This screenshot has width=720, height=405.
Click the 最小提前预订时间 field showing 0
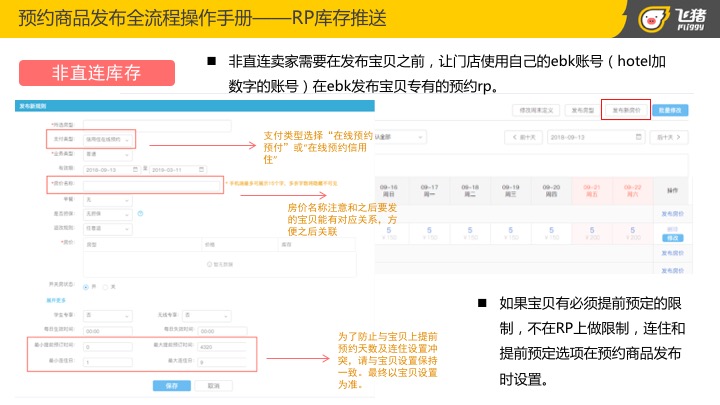[108, 347]
